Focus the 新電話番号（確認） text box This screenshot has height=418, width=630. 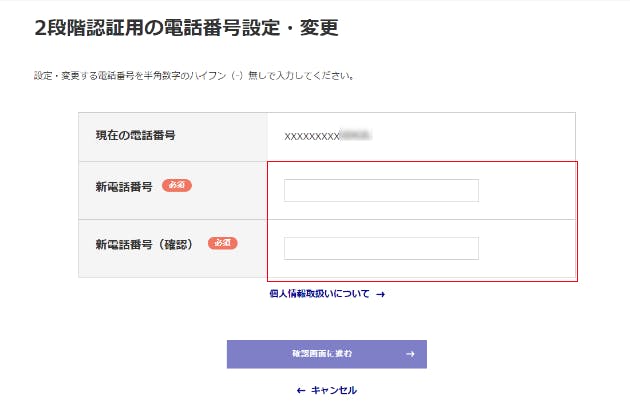point(381,248)
